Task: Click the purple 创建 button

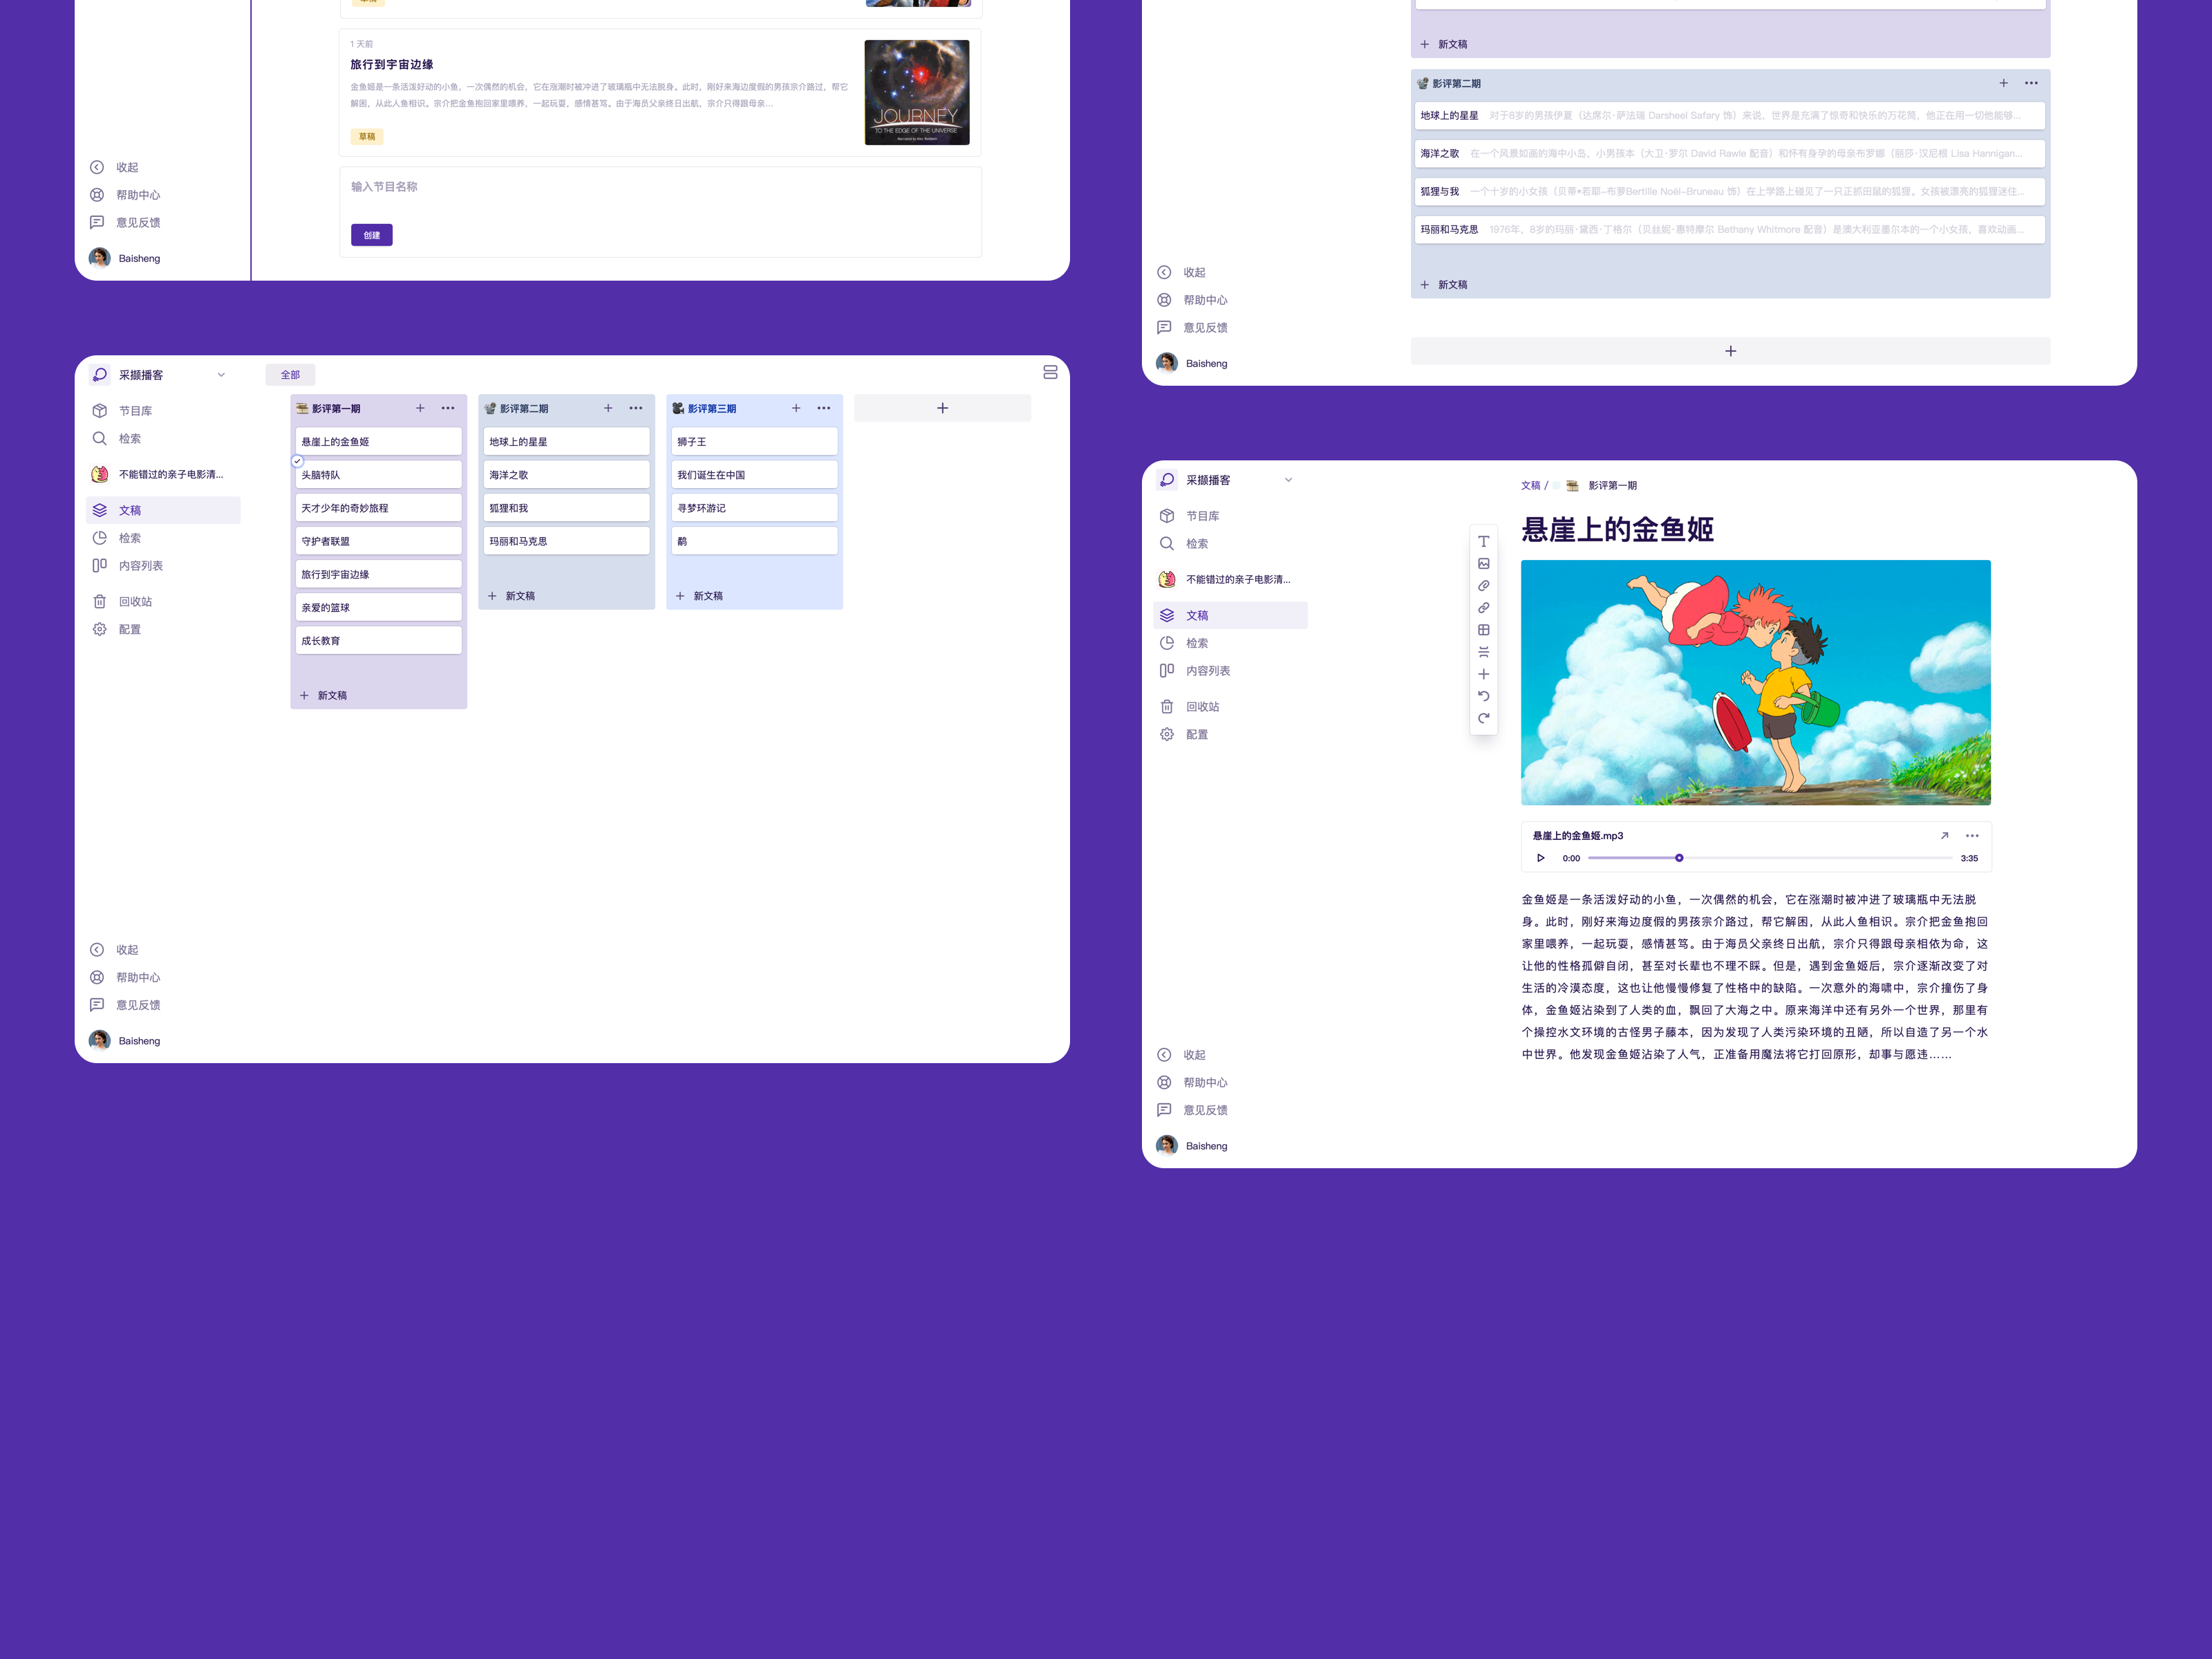Action: (x=371, y=235)
